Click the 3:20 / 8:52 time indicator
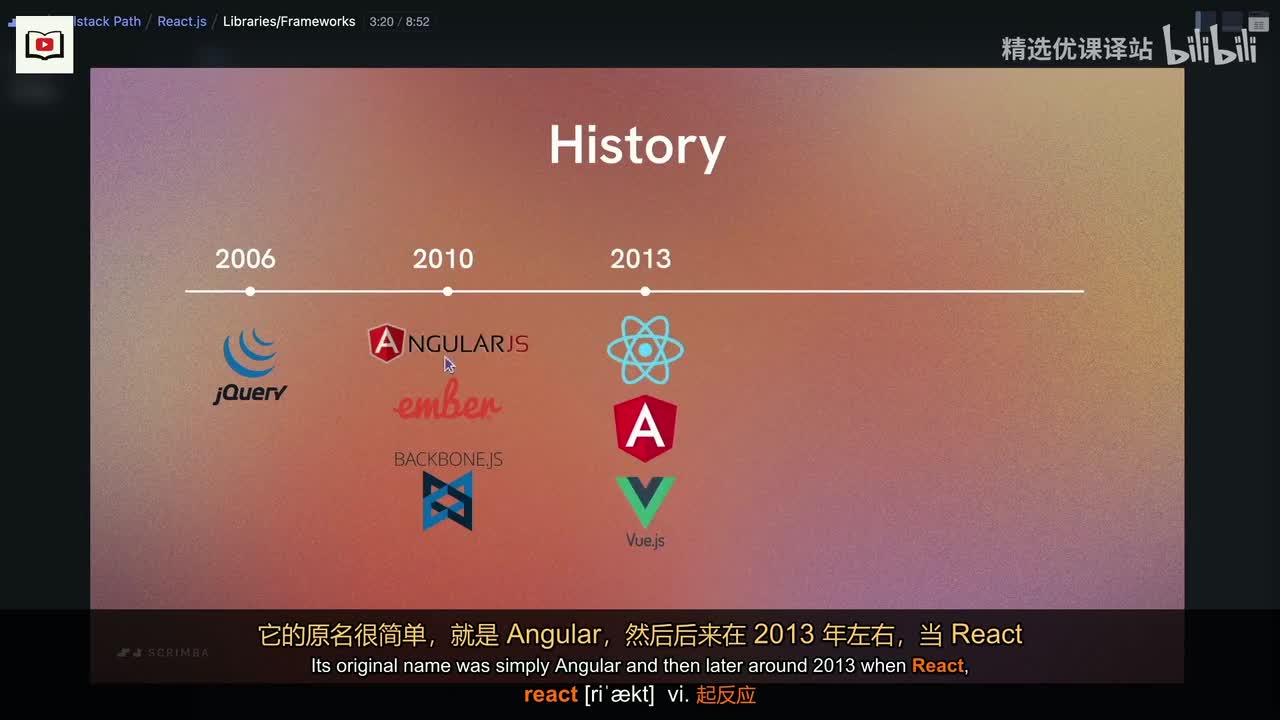 pos(399,21)
